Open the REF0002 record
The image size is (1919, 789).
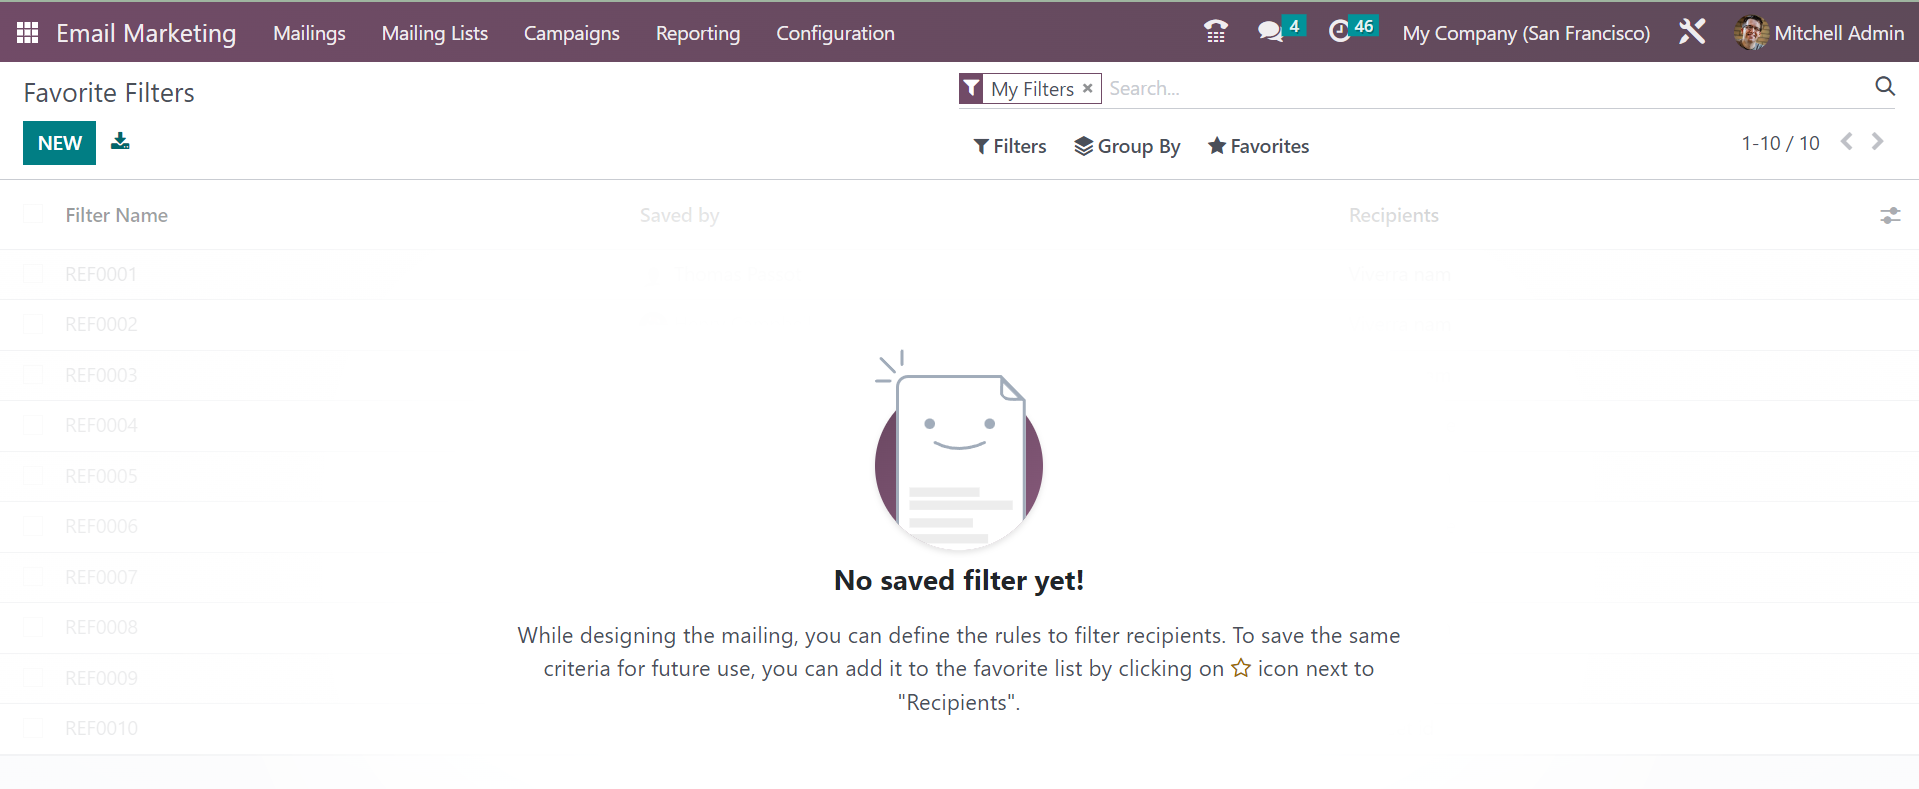[101, 324]
